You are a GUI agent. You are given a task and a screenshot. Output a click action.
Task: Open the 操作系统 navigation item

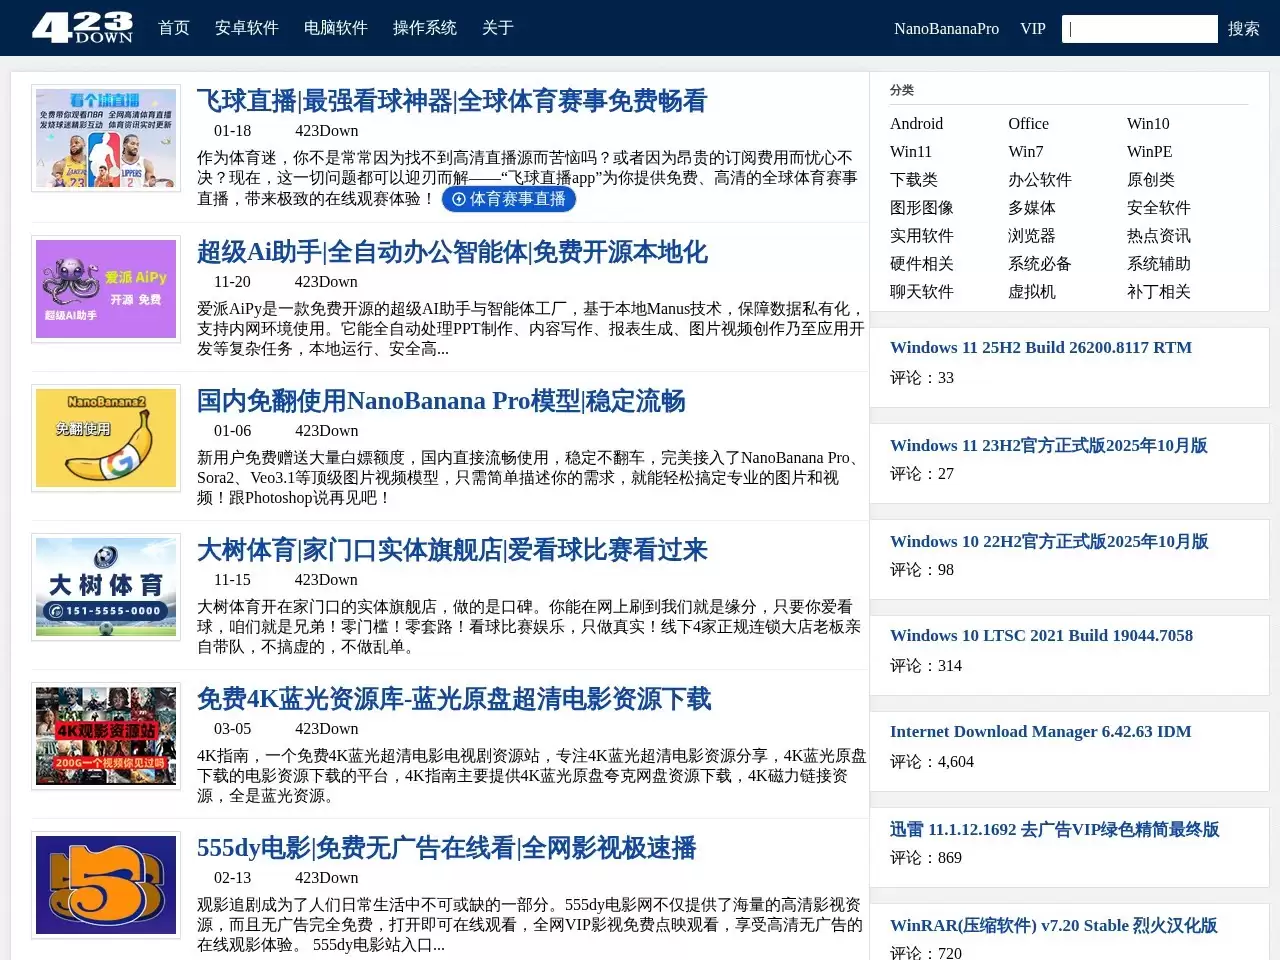pos(425,28)
